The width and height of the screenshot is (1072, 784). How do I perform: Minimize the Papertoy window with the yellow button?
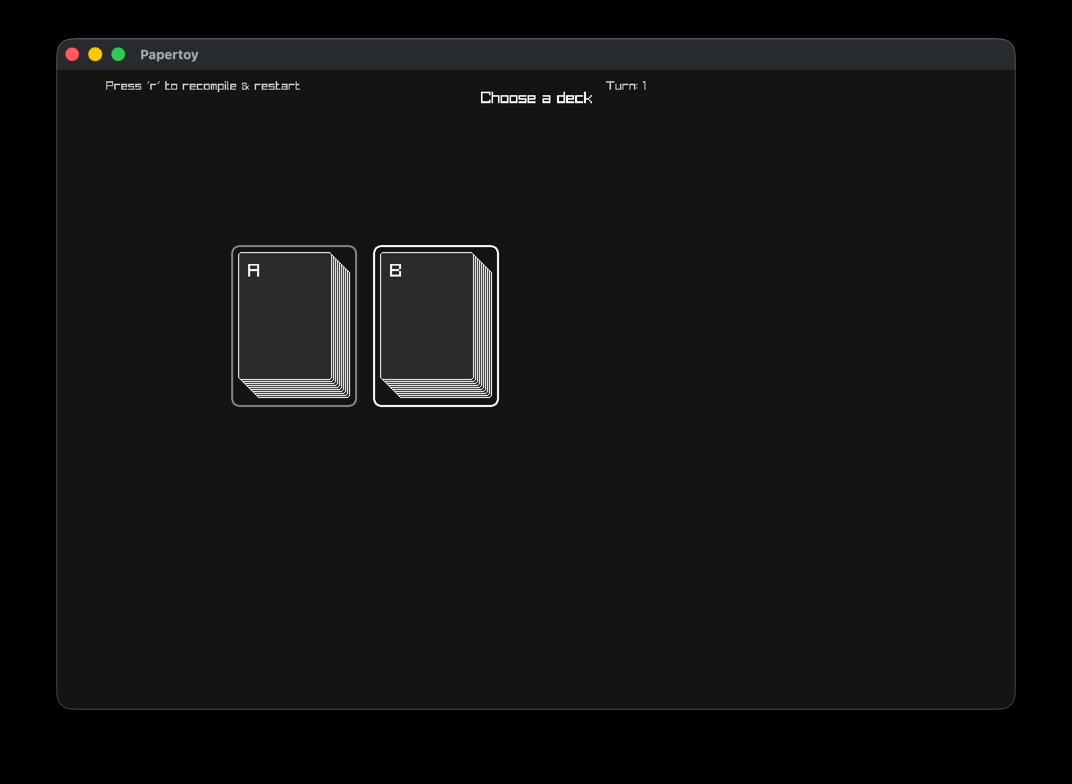(x=95, y=54)
